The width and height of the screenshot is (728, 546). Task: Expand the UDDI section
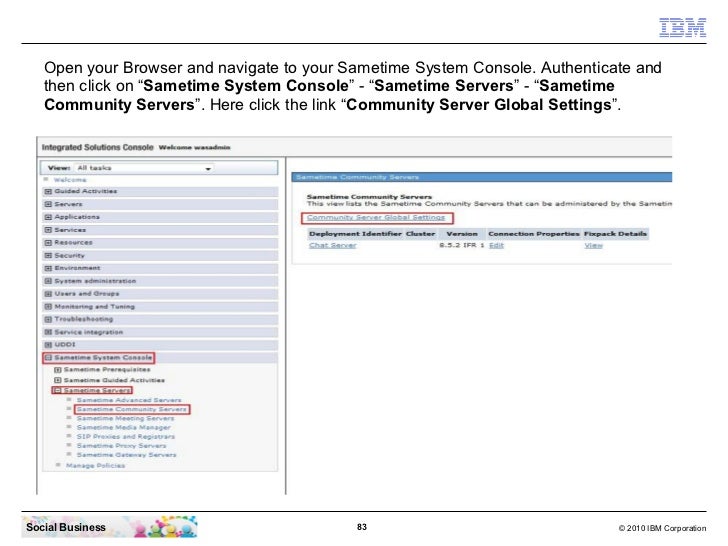point(48,344)
